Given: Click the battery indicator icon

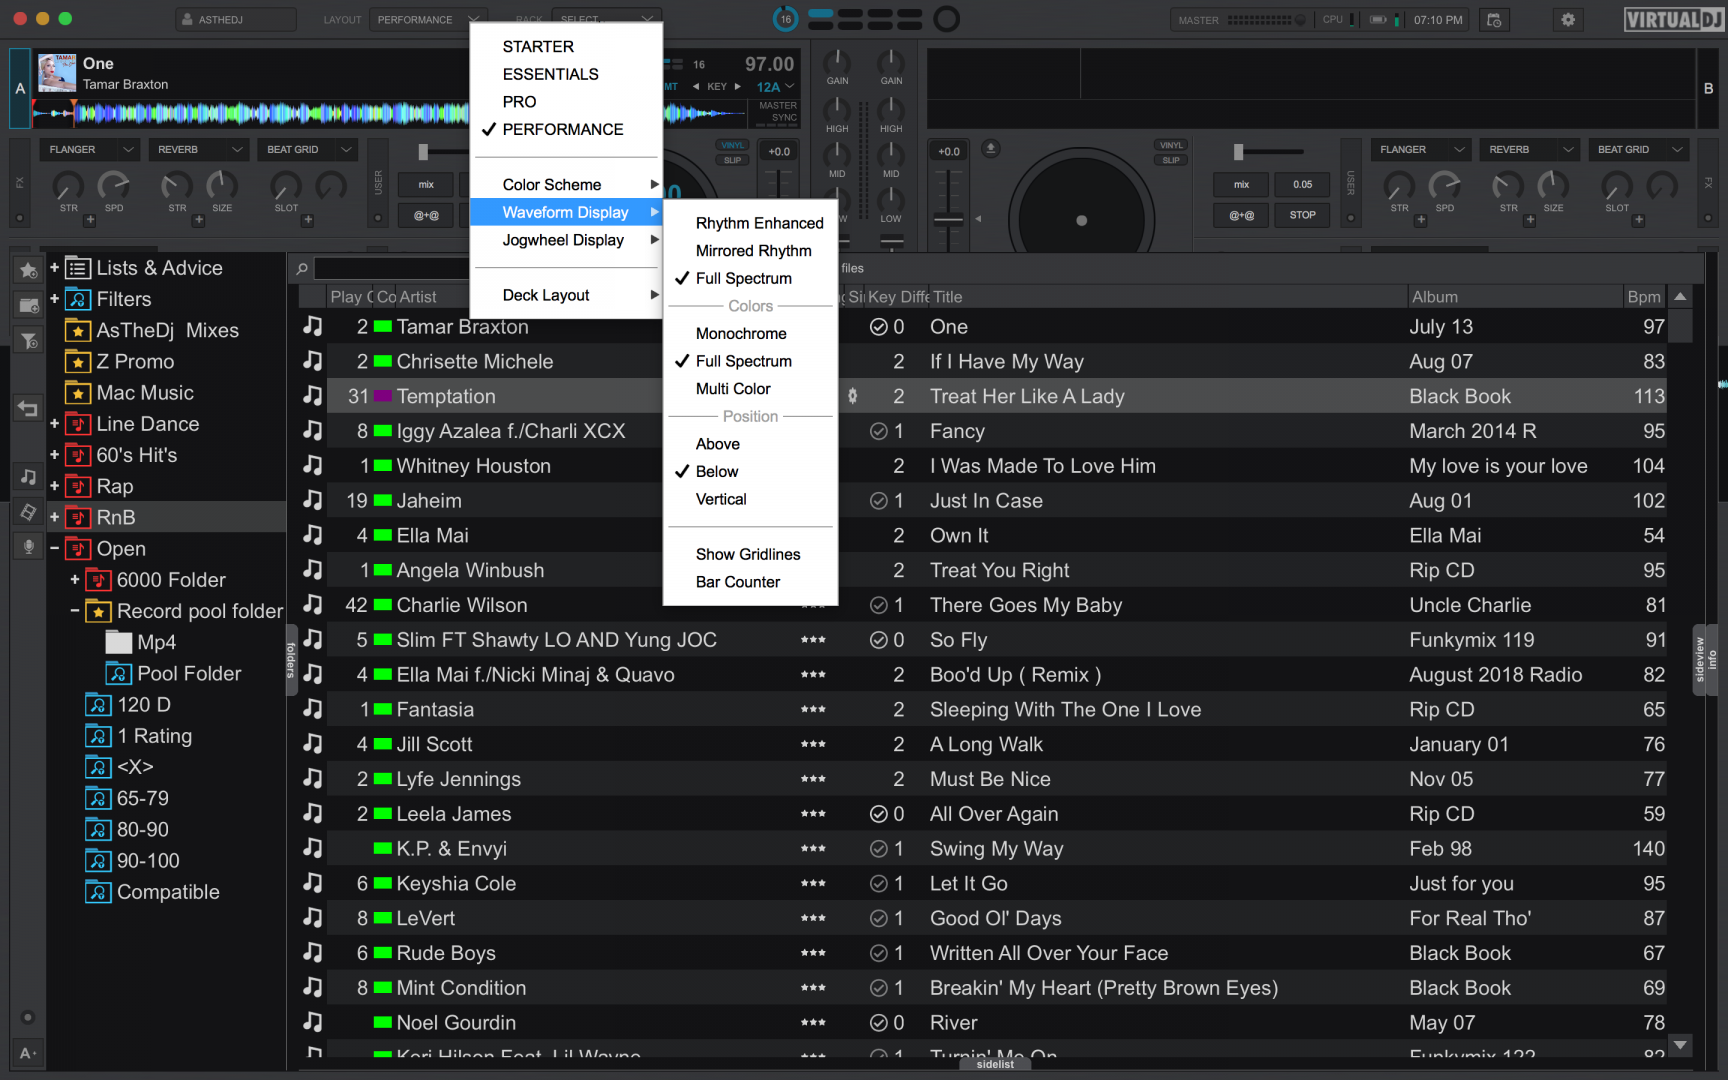Looking at the screenshot, I should 1378,19.
